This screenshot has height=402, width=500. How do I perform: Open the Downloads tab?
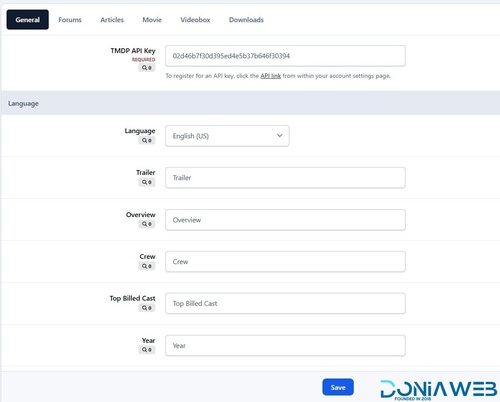pyautogui.click(x=246, y=20)
